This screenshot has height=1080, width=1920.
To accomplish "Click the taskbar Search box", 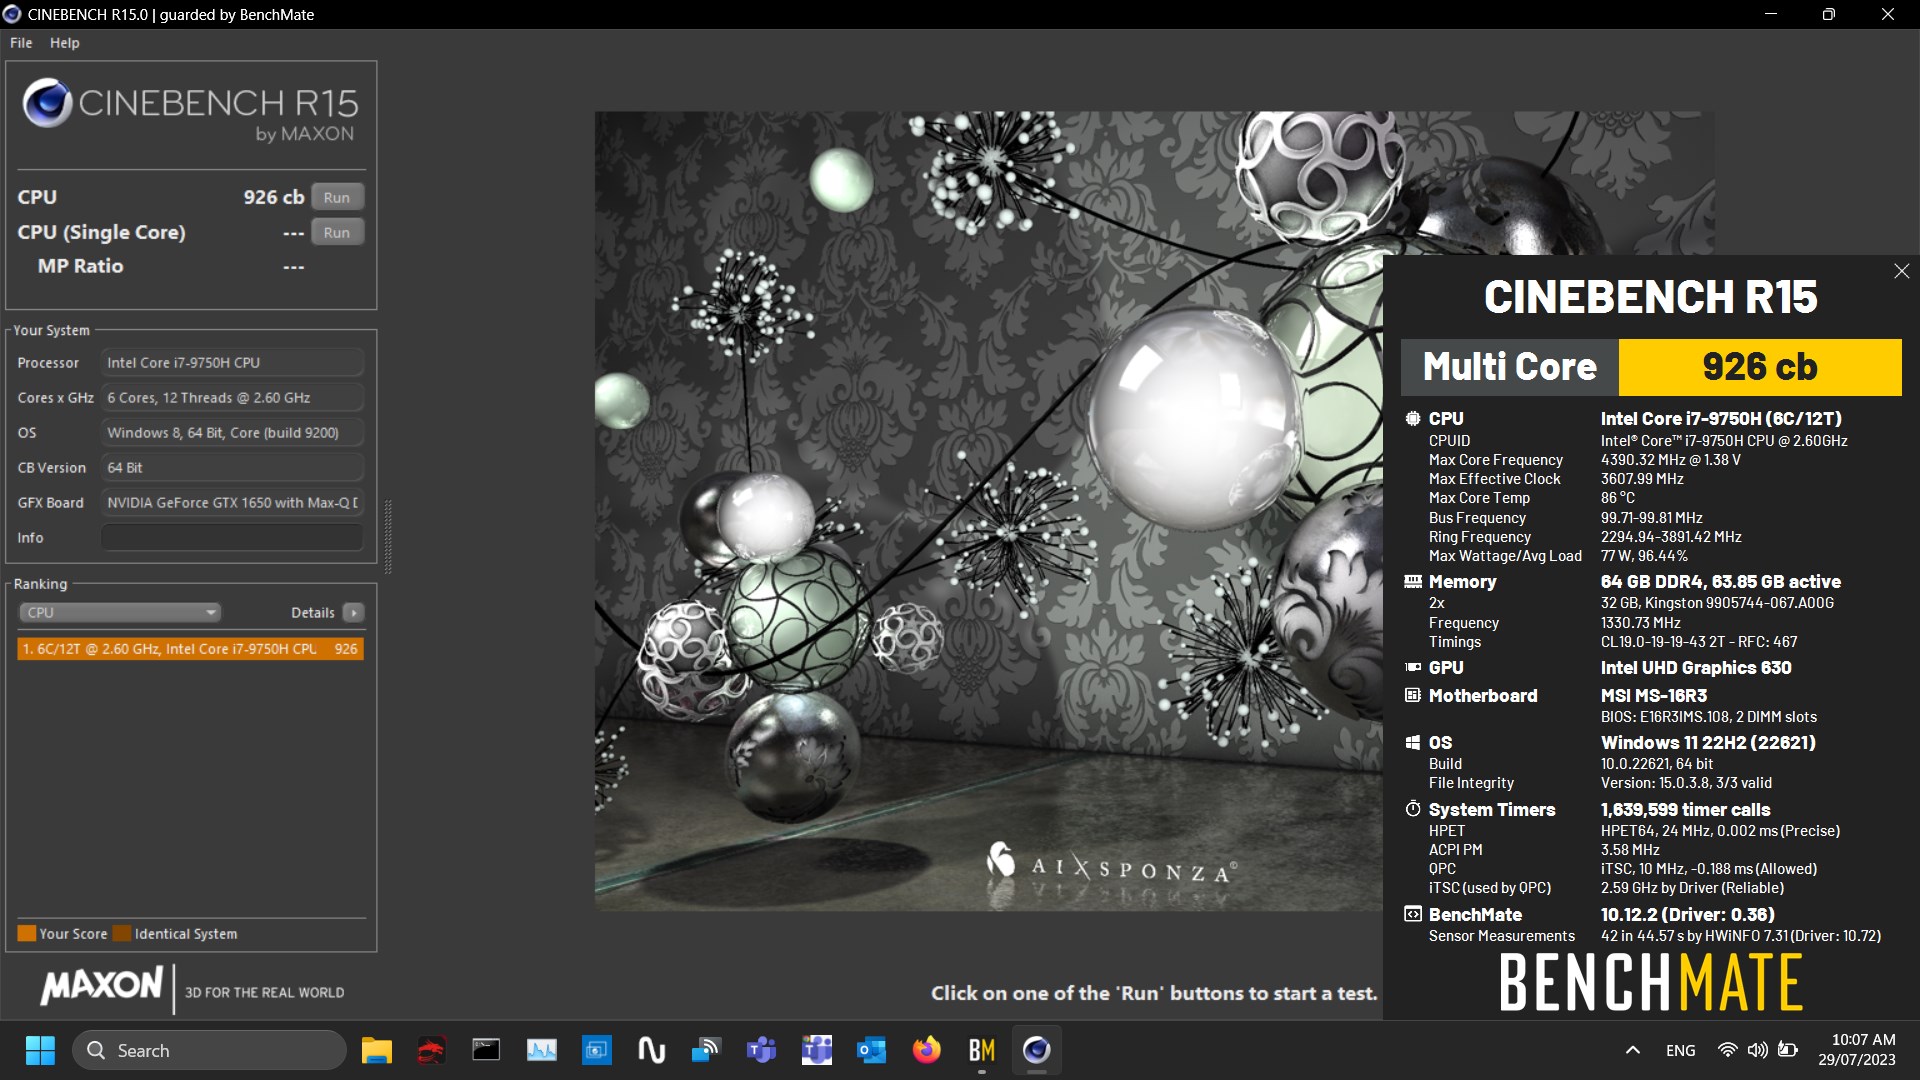I will [x=209, y=1050].
